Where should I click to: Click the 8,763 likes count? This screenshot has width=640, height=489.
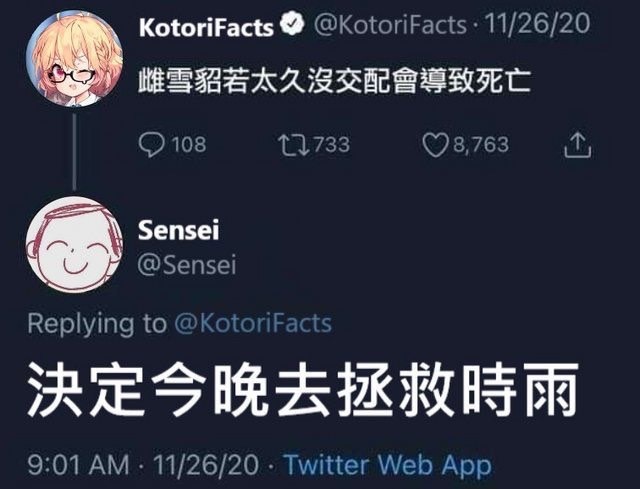coord(481,144)
